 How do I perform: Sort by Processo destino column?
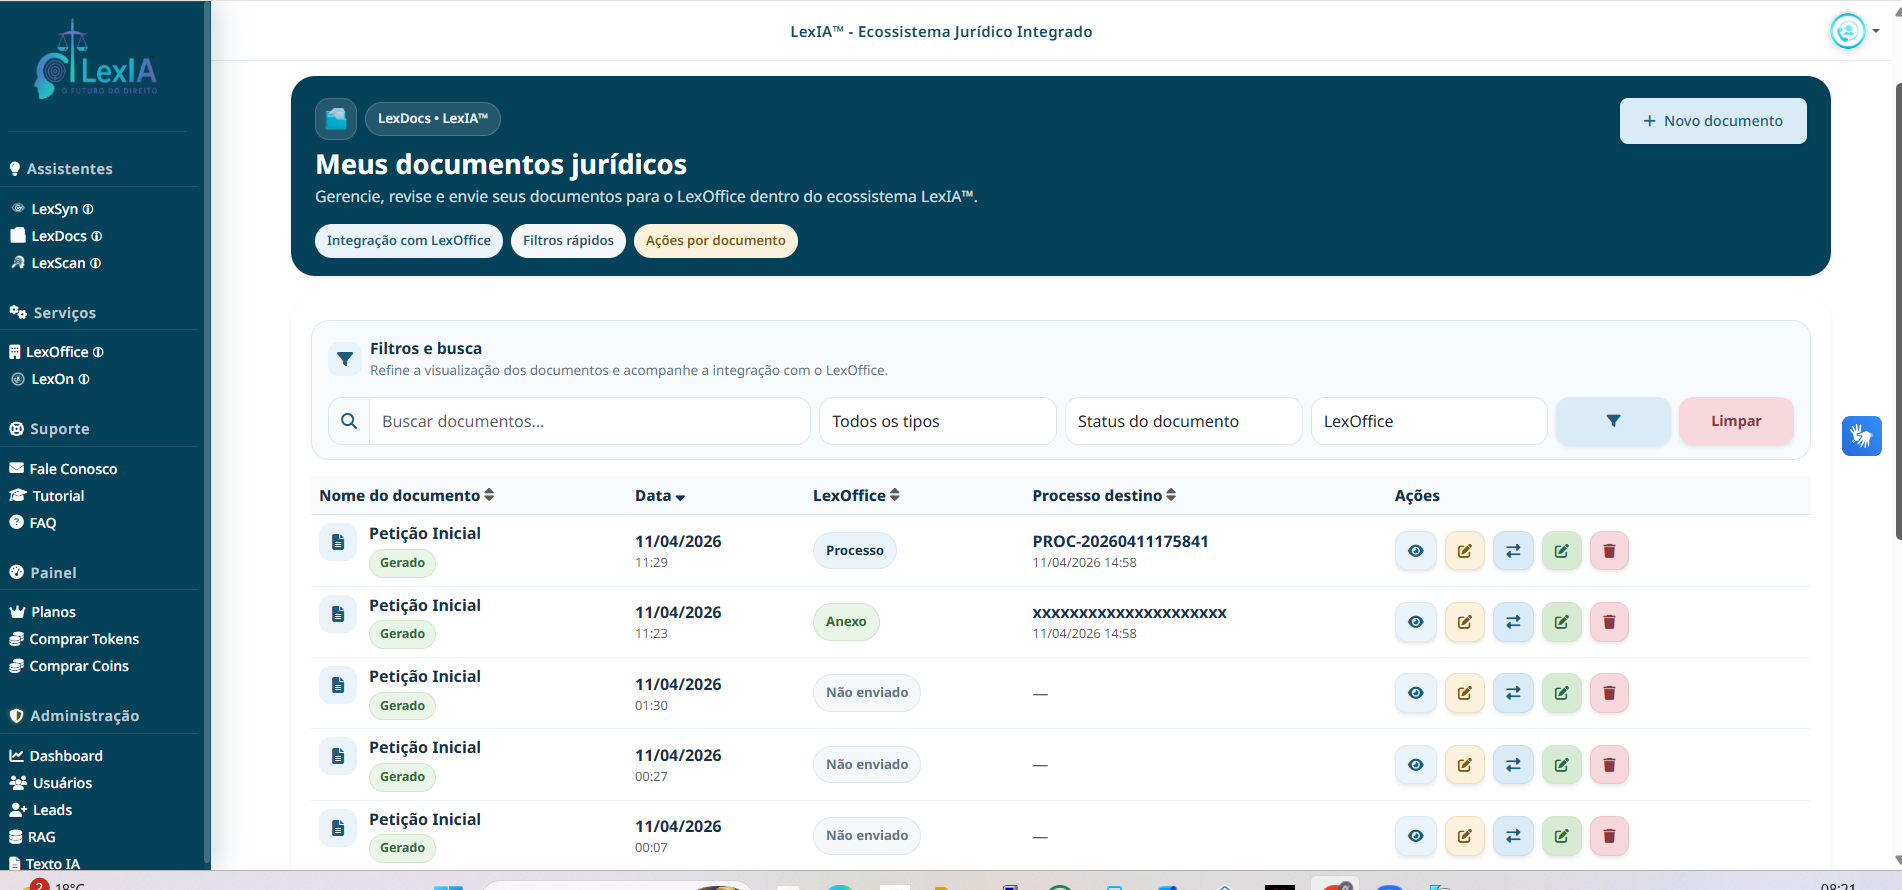point(1104,495)
